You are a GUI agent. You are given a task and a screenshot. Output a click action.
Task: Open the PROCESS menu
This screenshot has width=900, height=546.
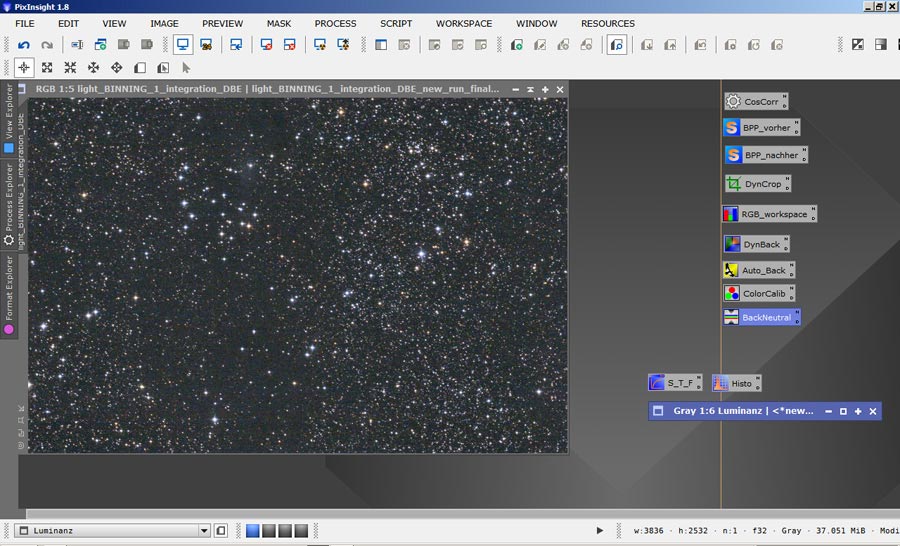click(x=335, y=24)
